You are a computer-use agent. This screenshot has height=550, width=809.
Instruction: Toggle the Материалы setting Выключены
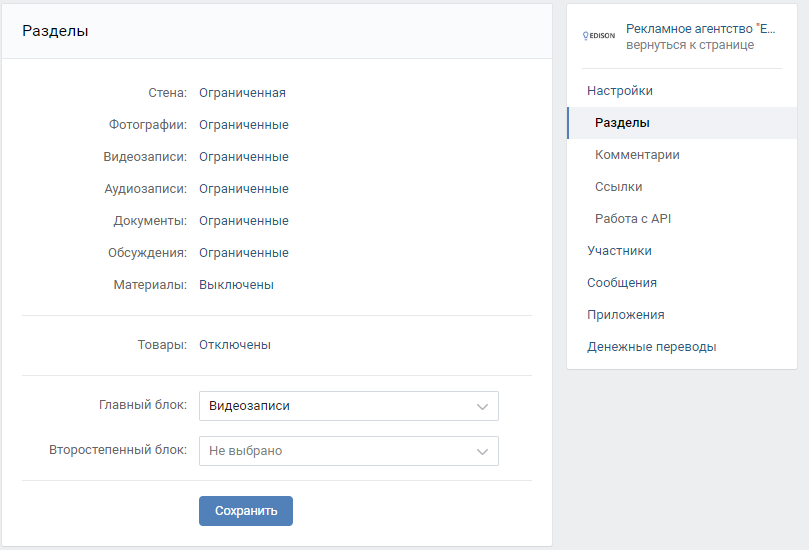tap(236, 285)
